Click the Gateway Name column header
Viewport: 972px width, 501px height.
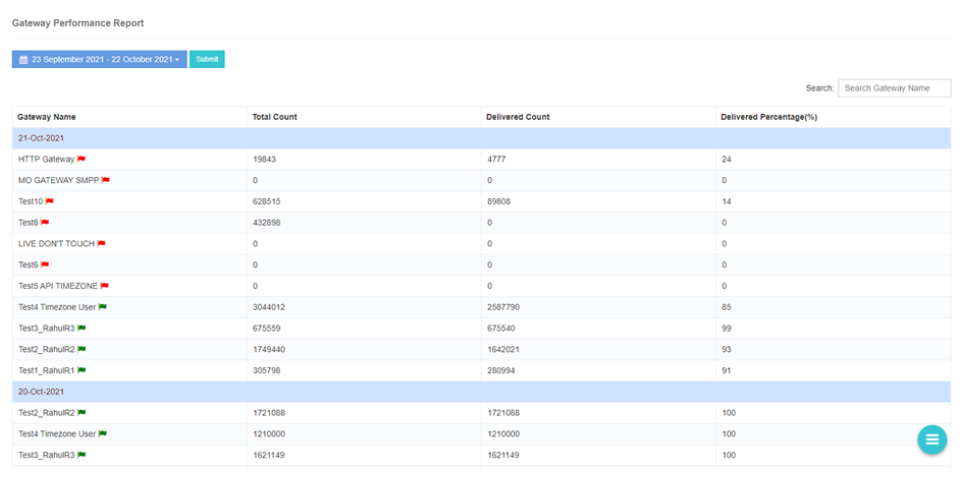tap(46, 117)
